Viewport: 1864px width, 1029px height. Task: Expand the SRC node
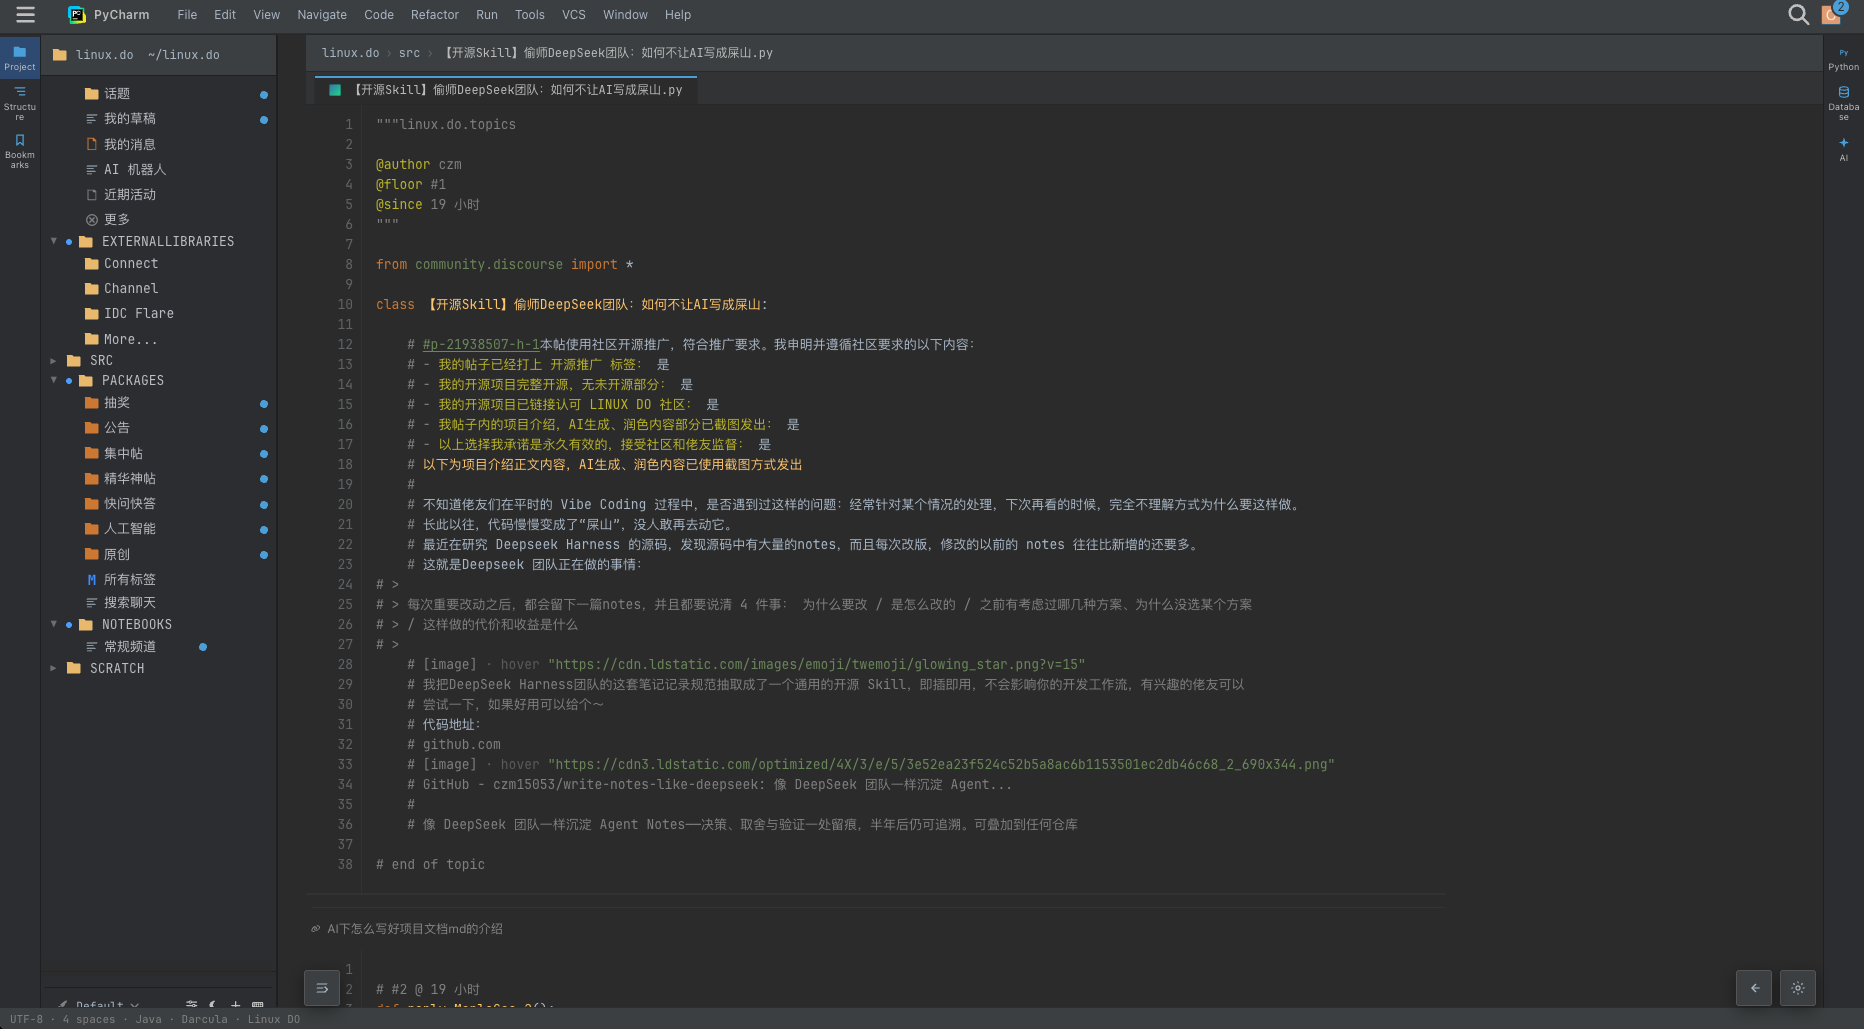point(54,361)
